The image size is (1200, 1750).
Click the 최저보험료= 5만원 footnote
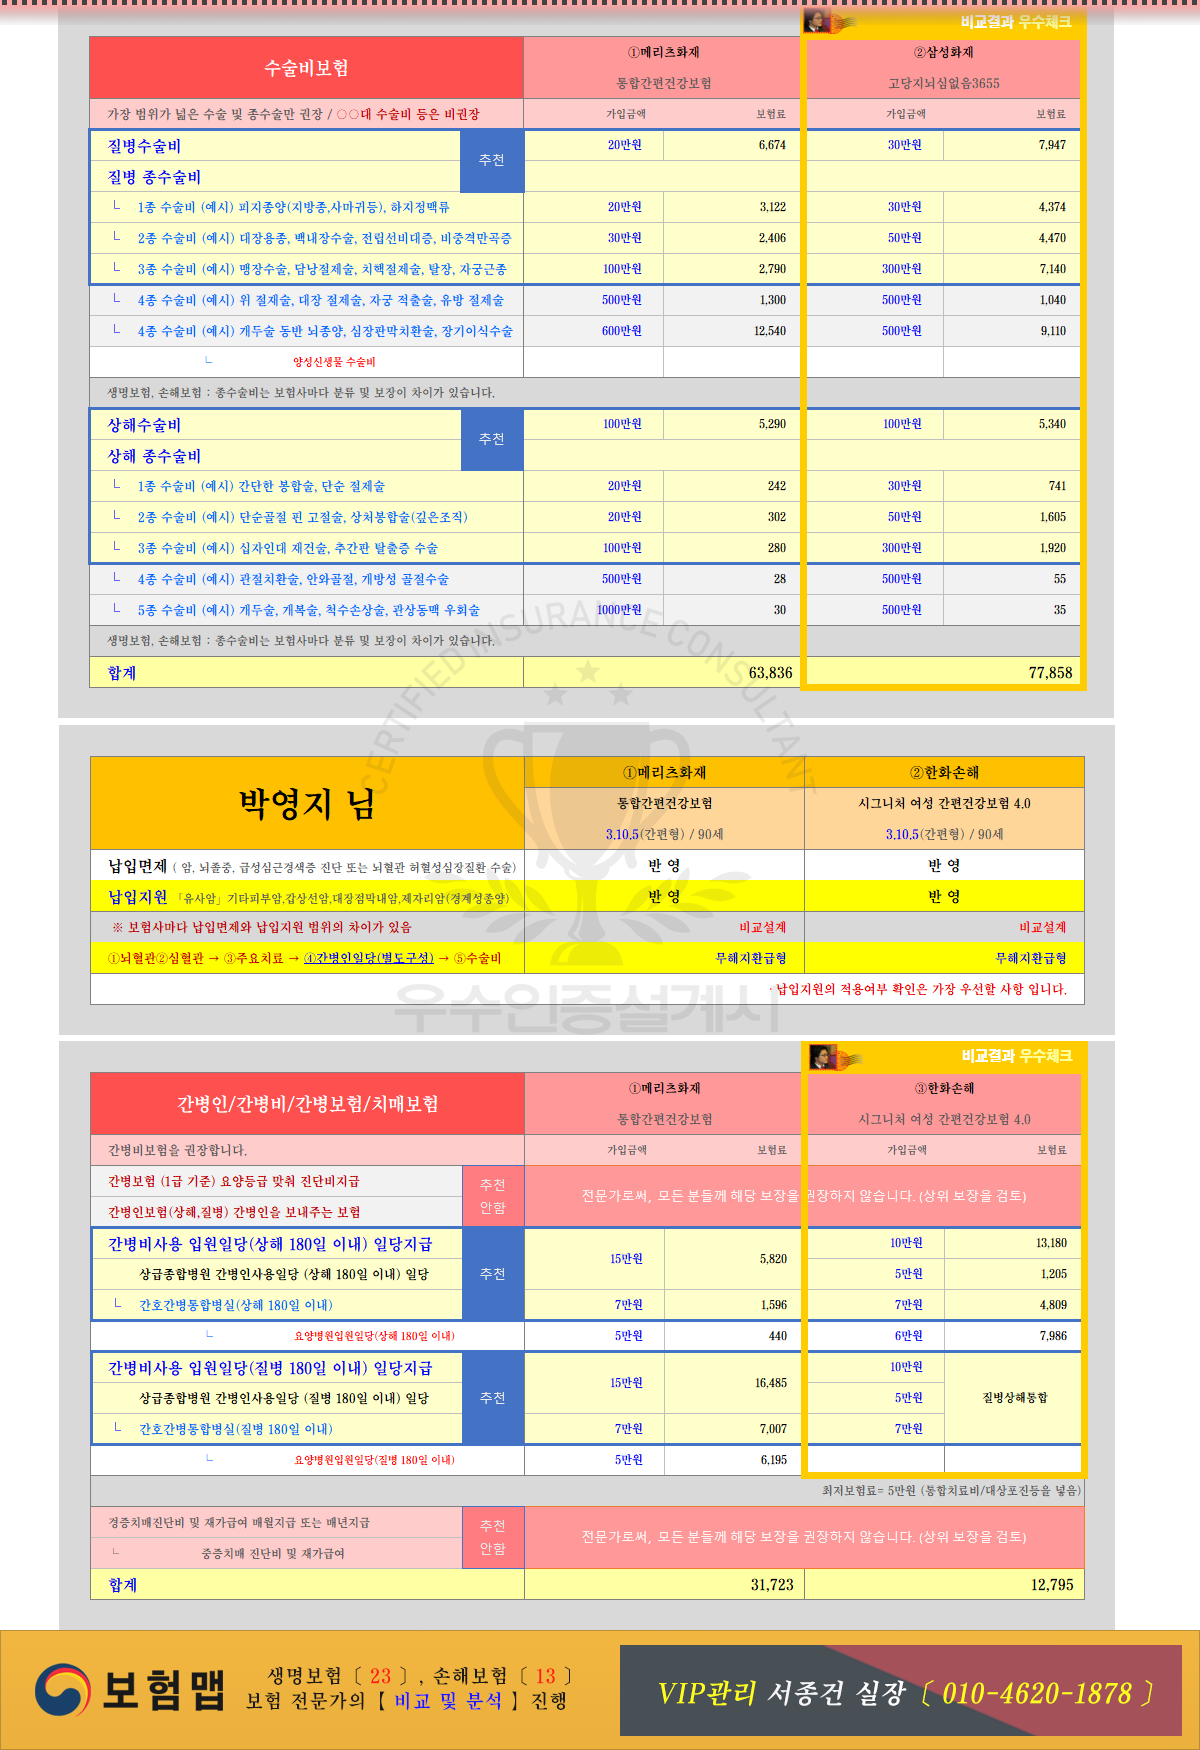point(951,1490)
